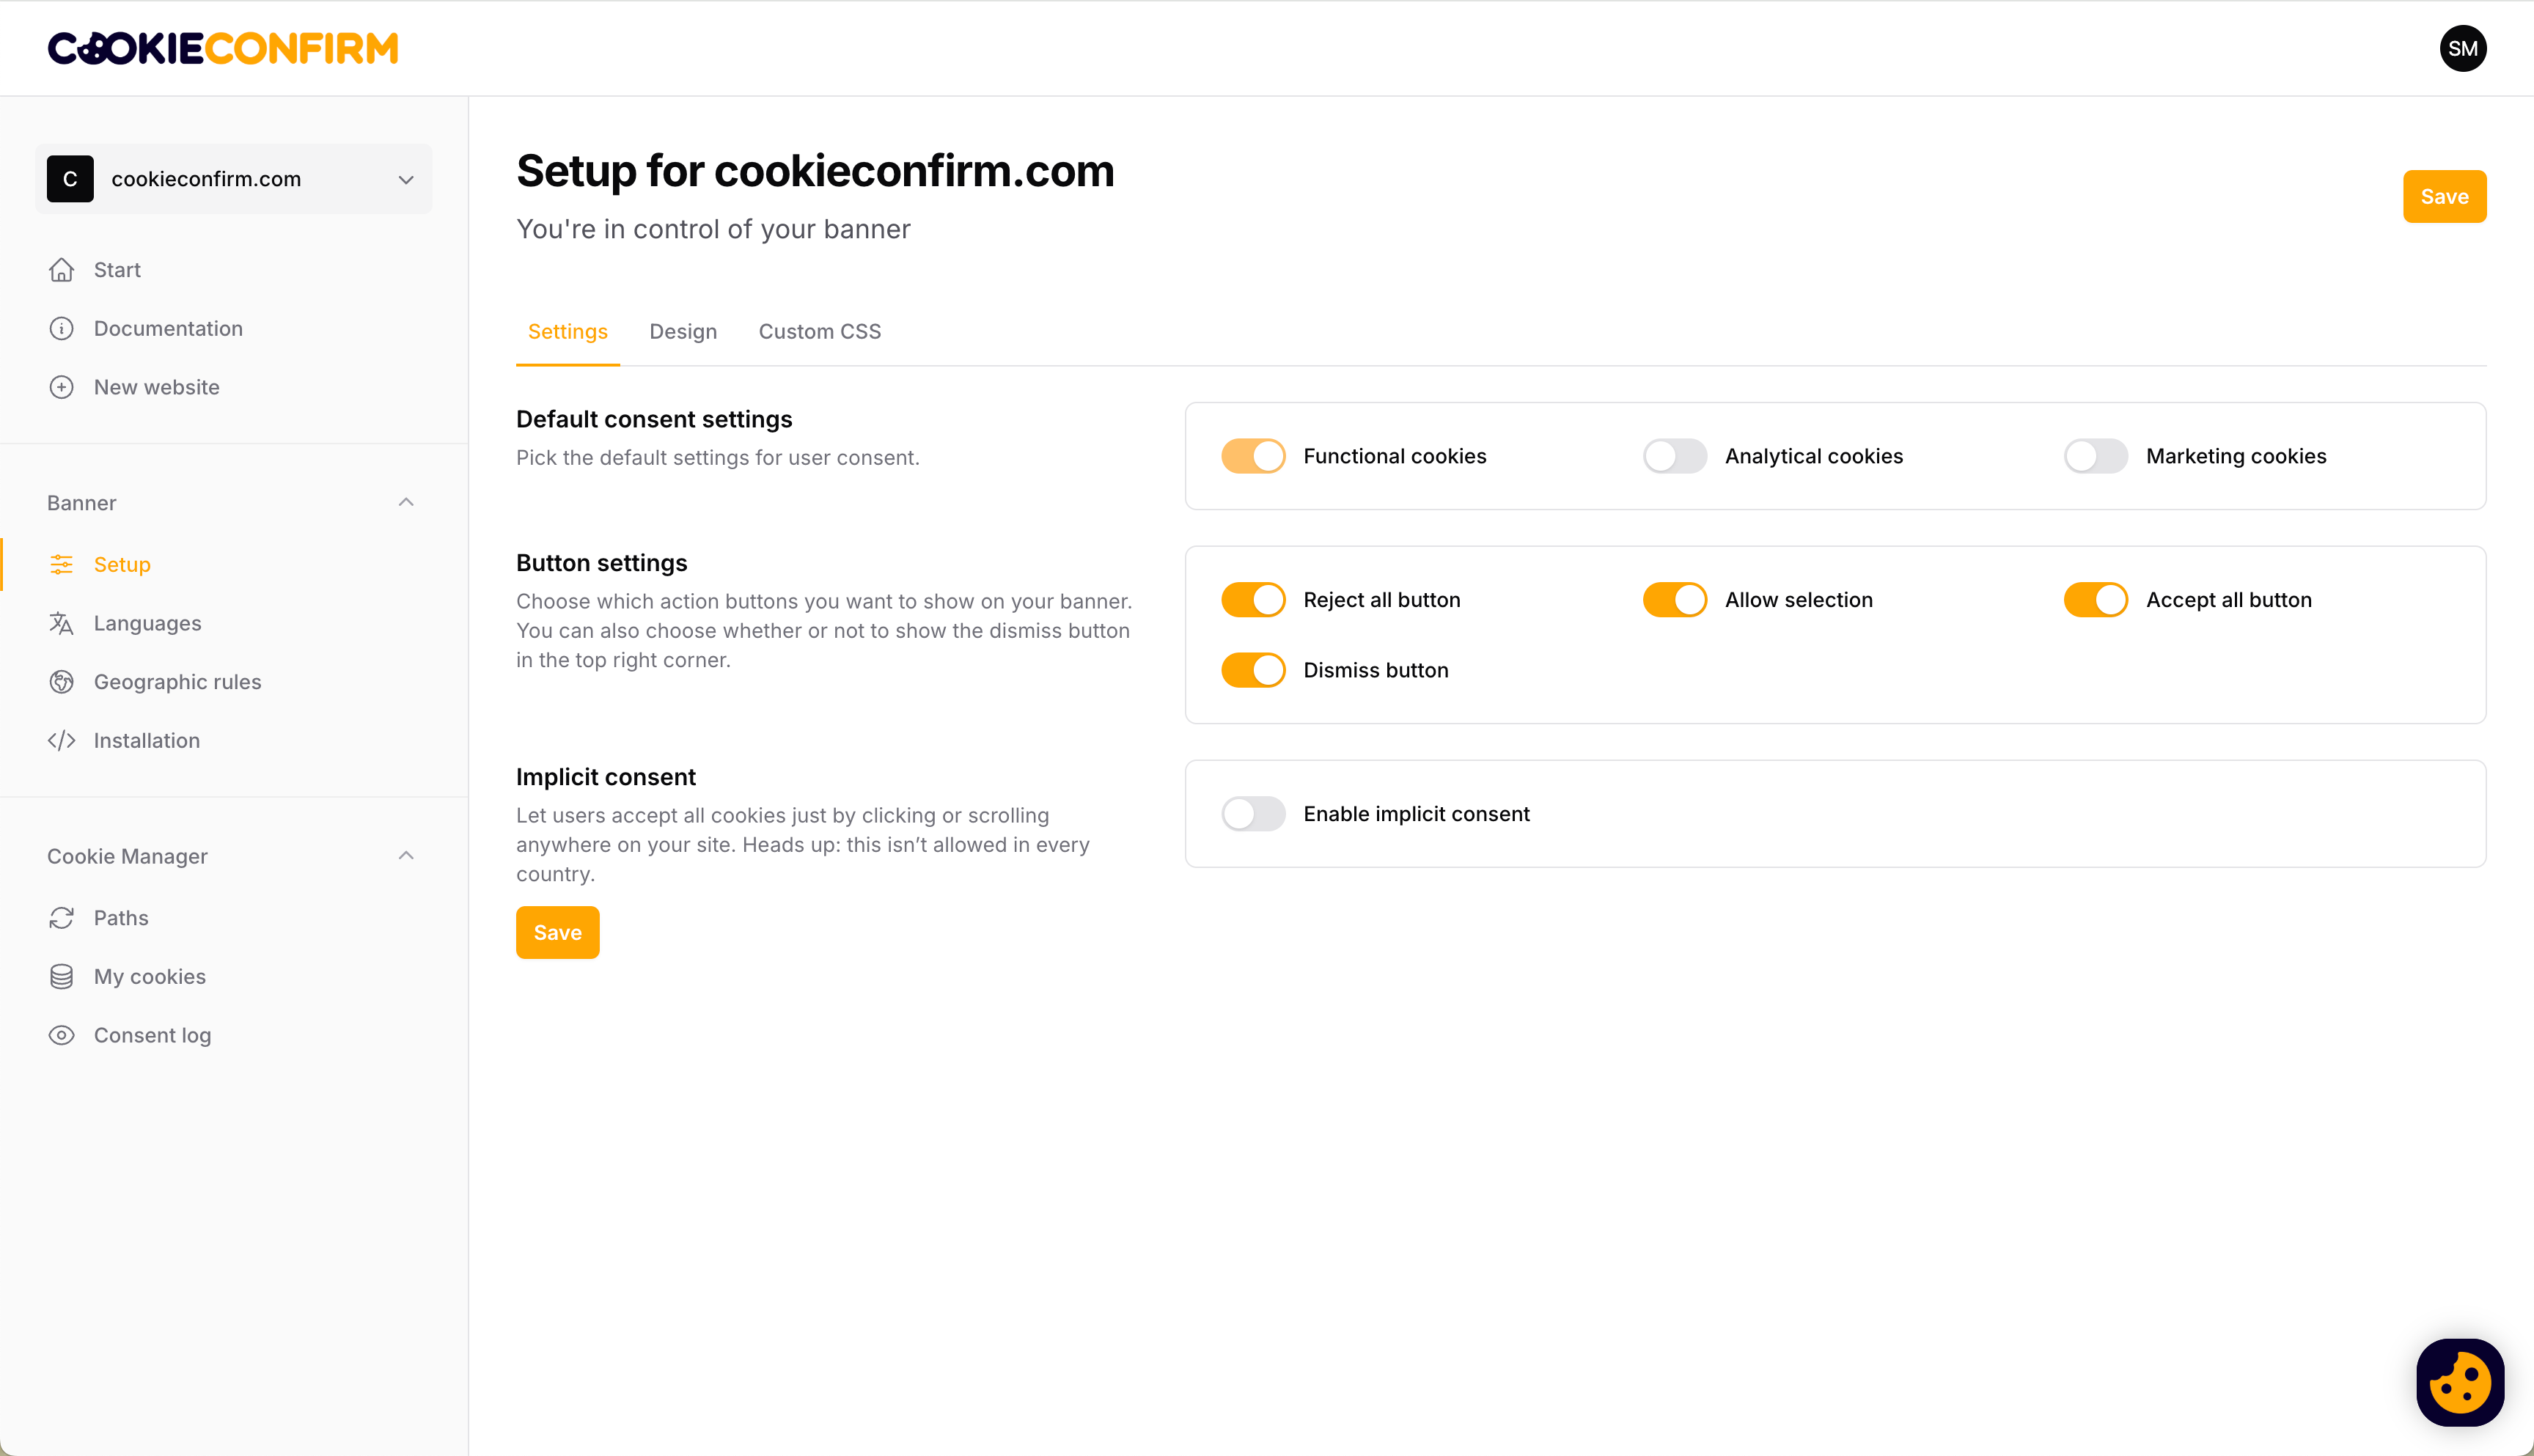Open the Custom CSS tab

(x=820, y=332)
